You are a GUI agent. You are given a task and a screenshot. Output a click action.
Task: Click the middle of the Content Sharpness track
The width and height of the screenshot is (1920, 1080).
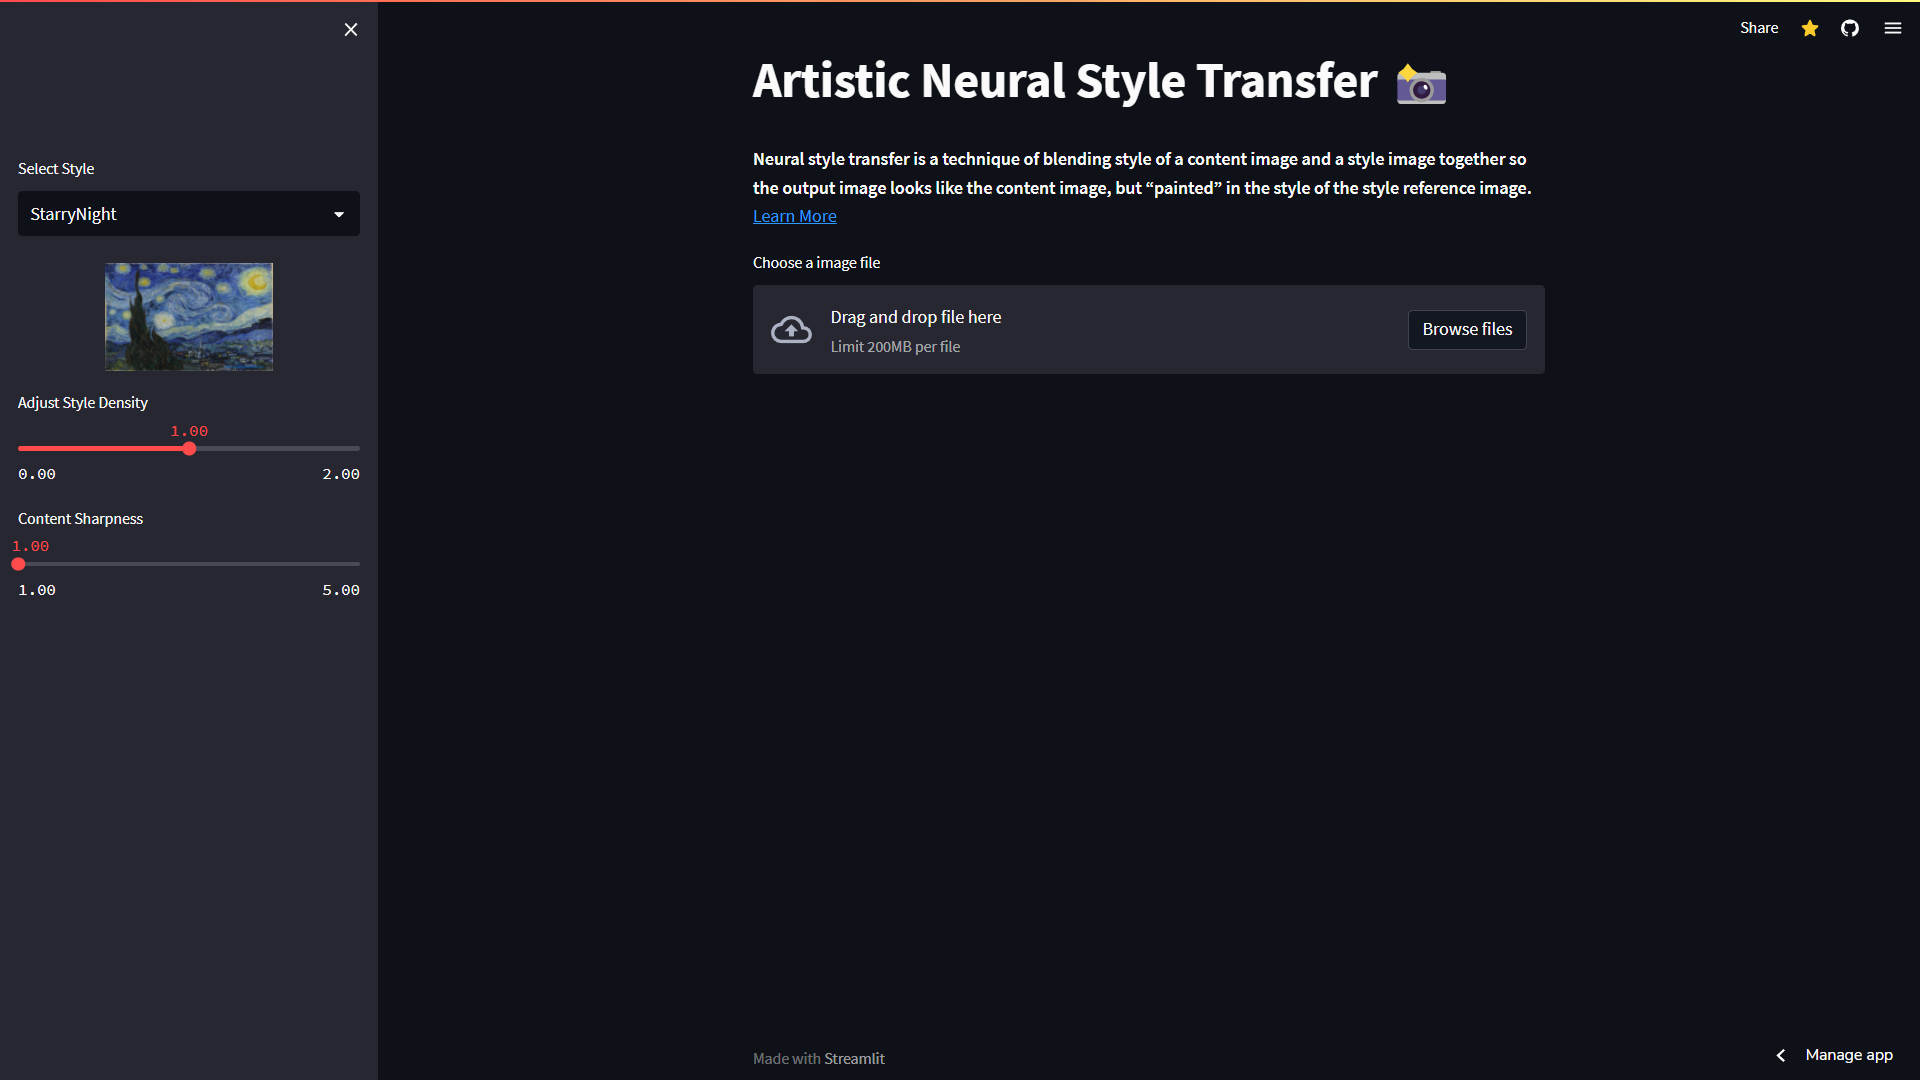click(189, 564)
